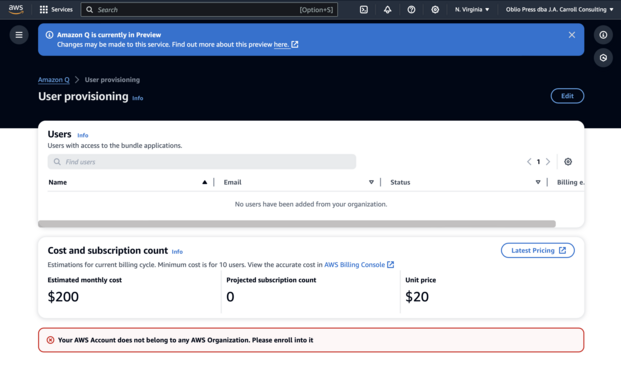Click 'No users have been added' message
Image resolution: width=621 pixels, height=371 pixels.
tap(311, 204)
